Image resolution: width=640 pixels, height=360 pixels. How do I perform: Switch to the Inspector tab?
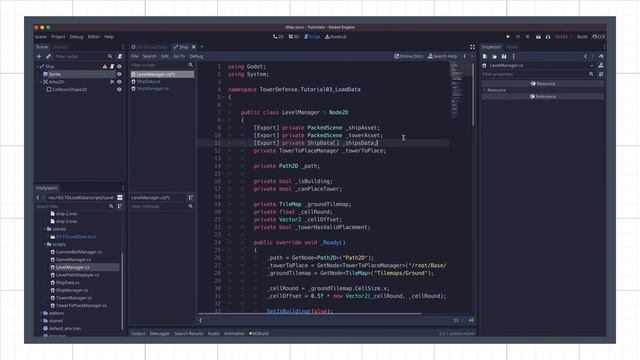click(x=491, y=47)
